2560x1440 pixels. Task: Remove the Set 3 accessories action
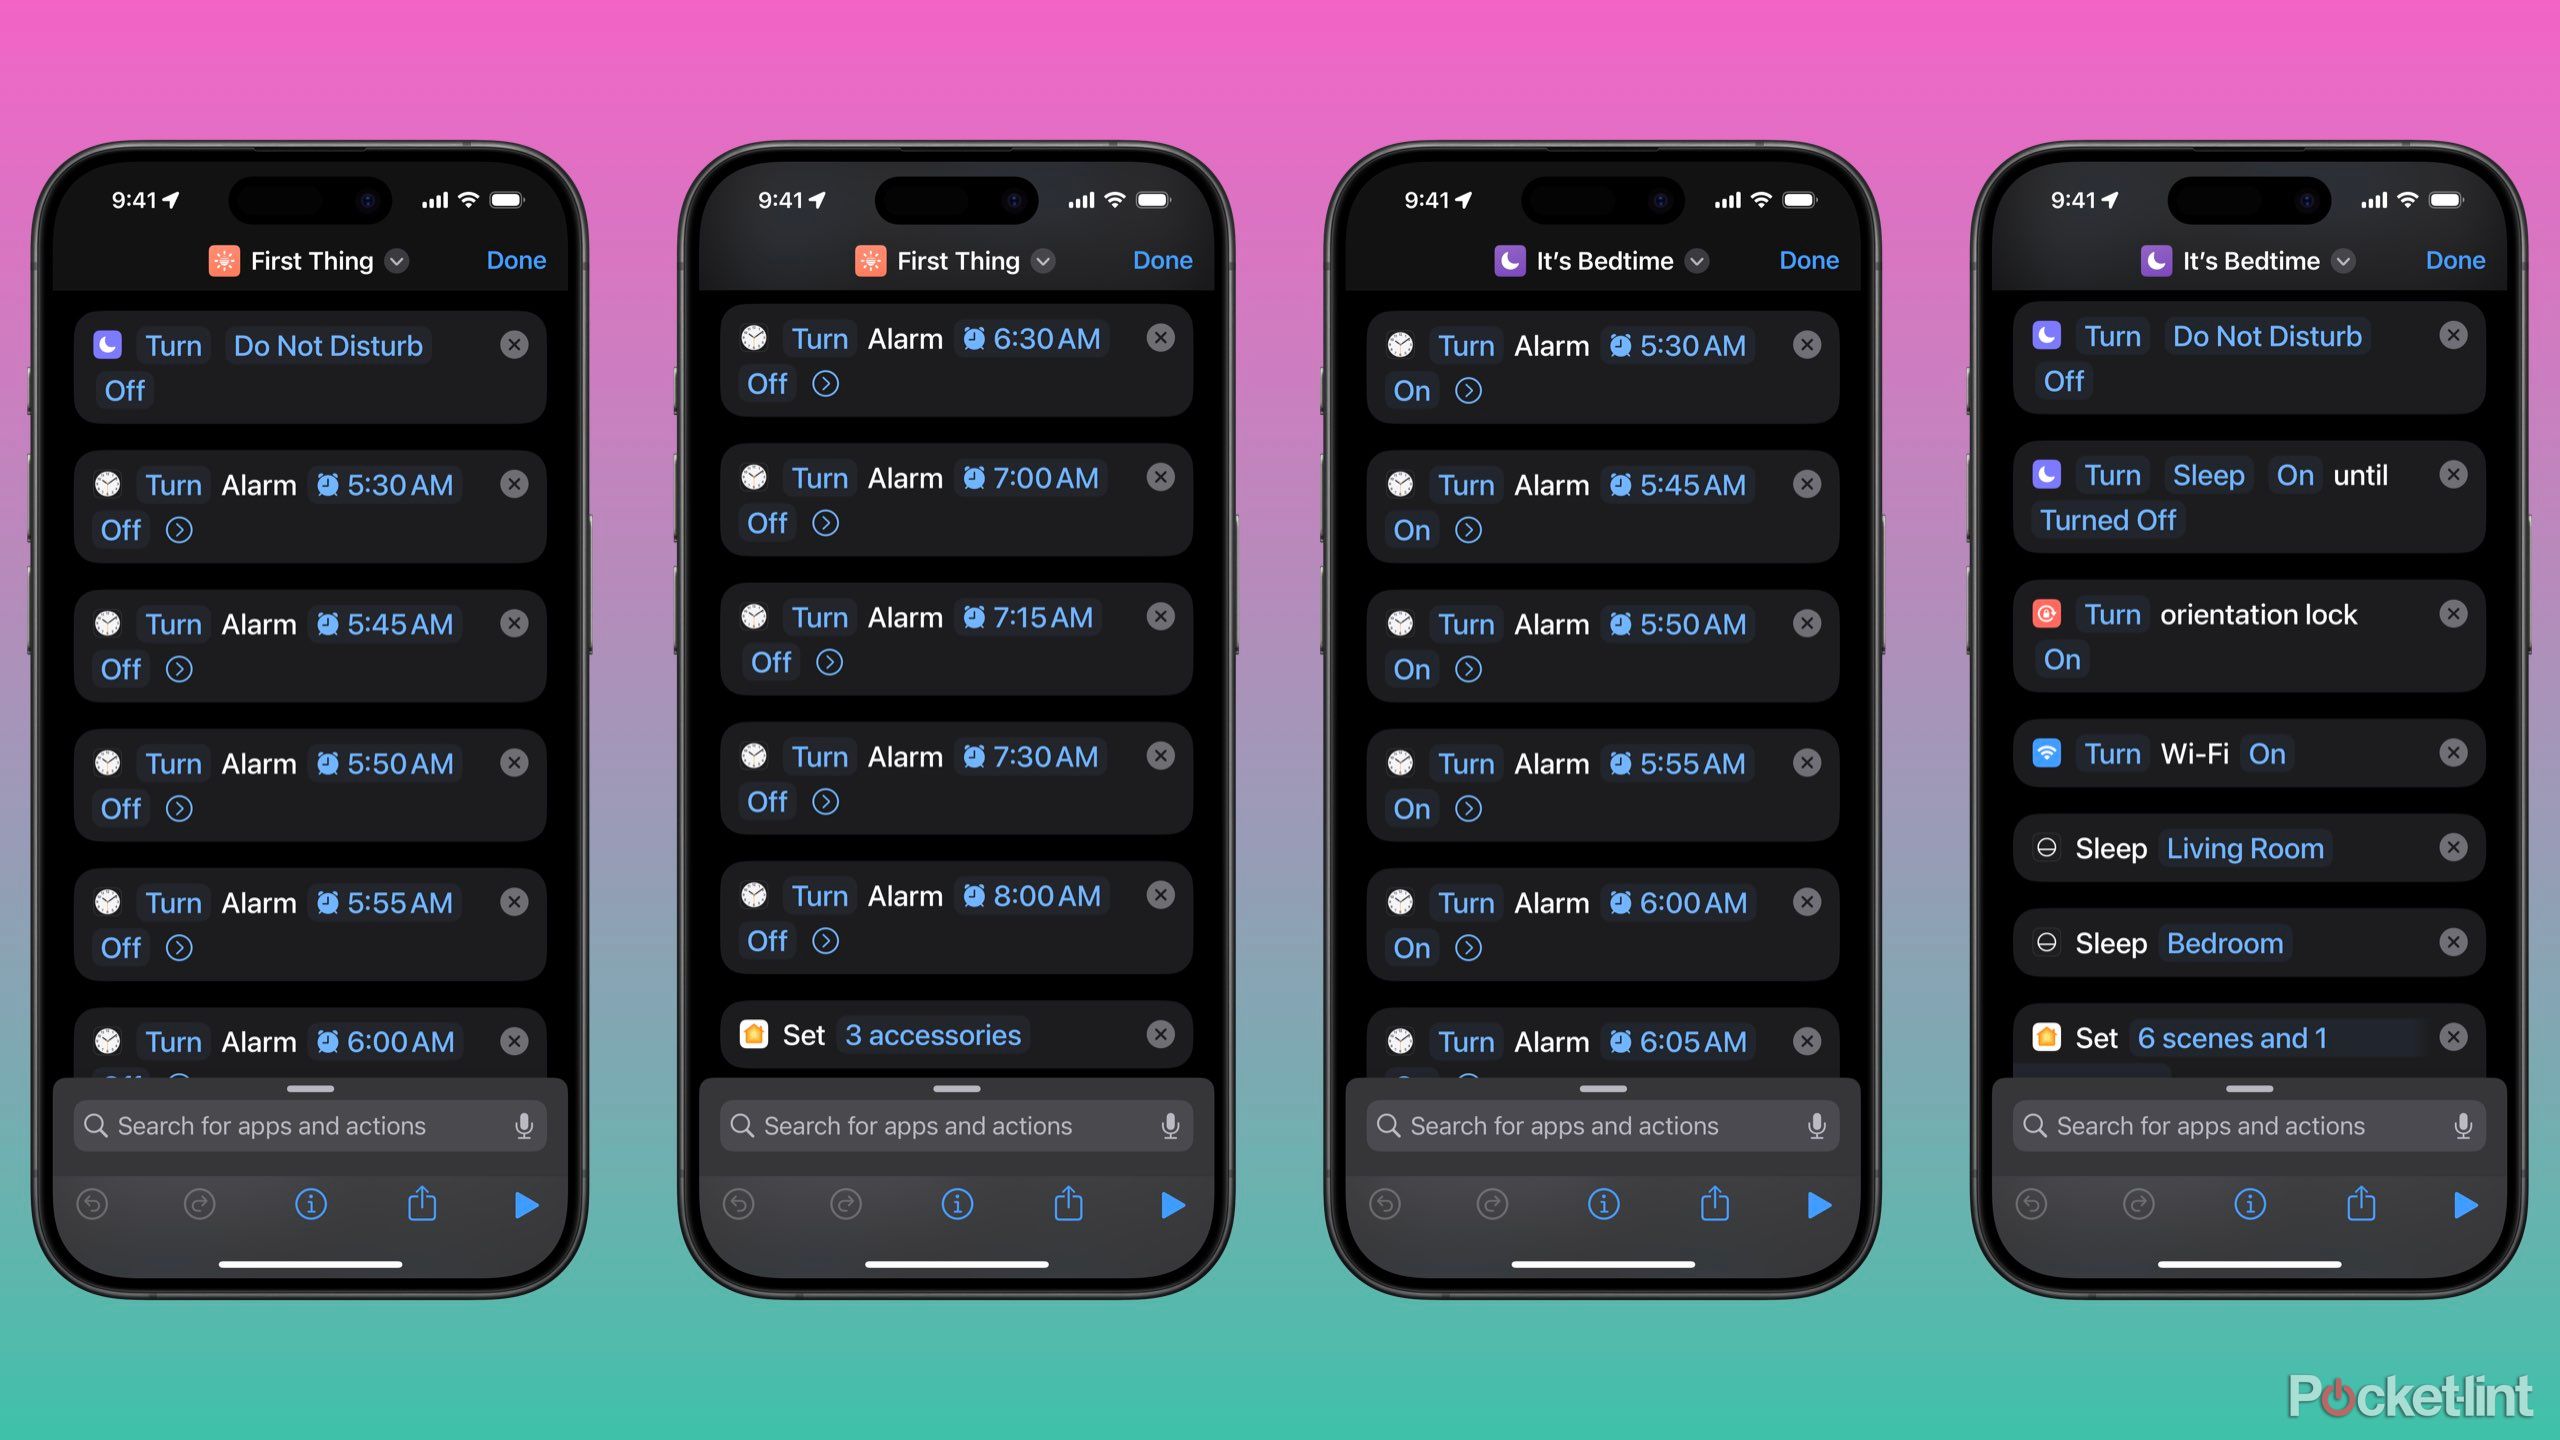tap(1159, 1034)
